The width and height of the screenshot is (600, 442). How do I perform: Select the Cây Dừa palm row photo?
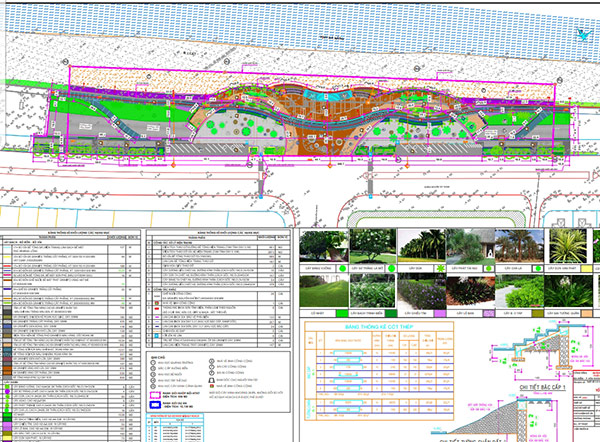click(420, 246)
